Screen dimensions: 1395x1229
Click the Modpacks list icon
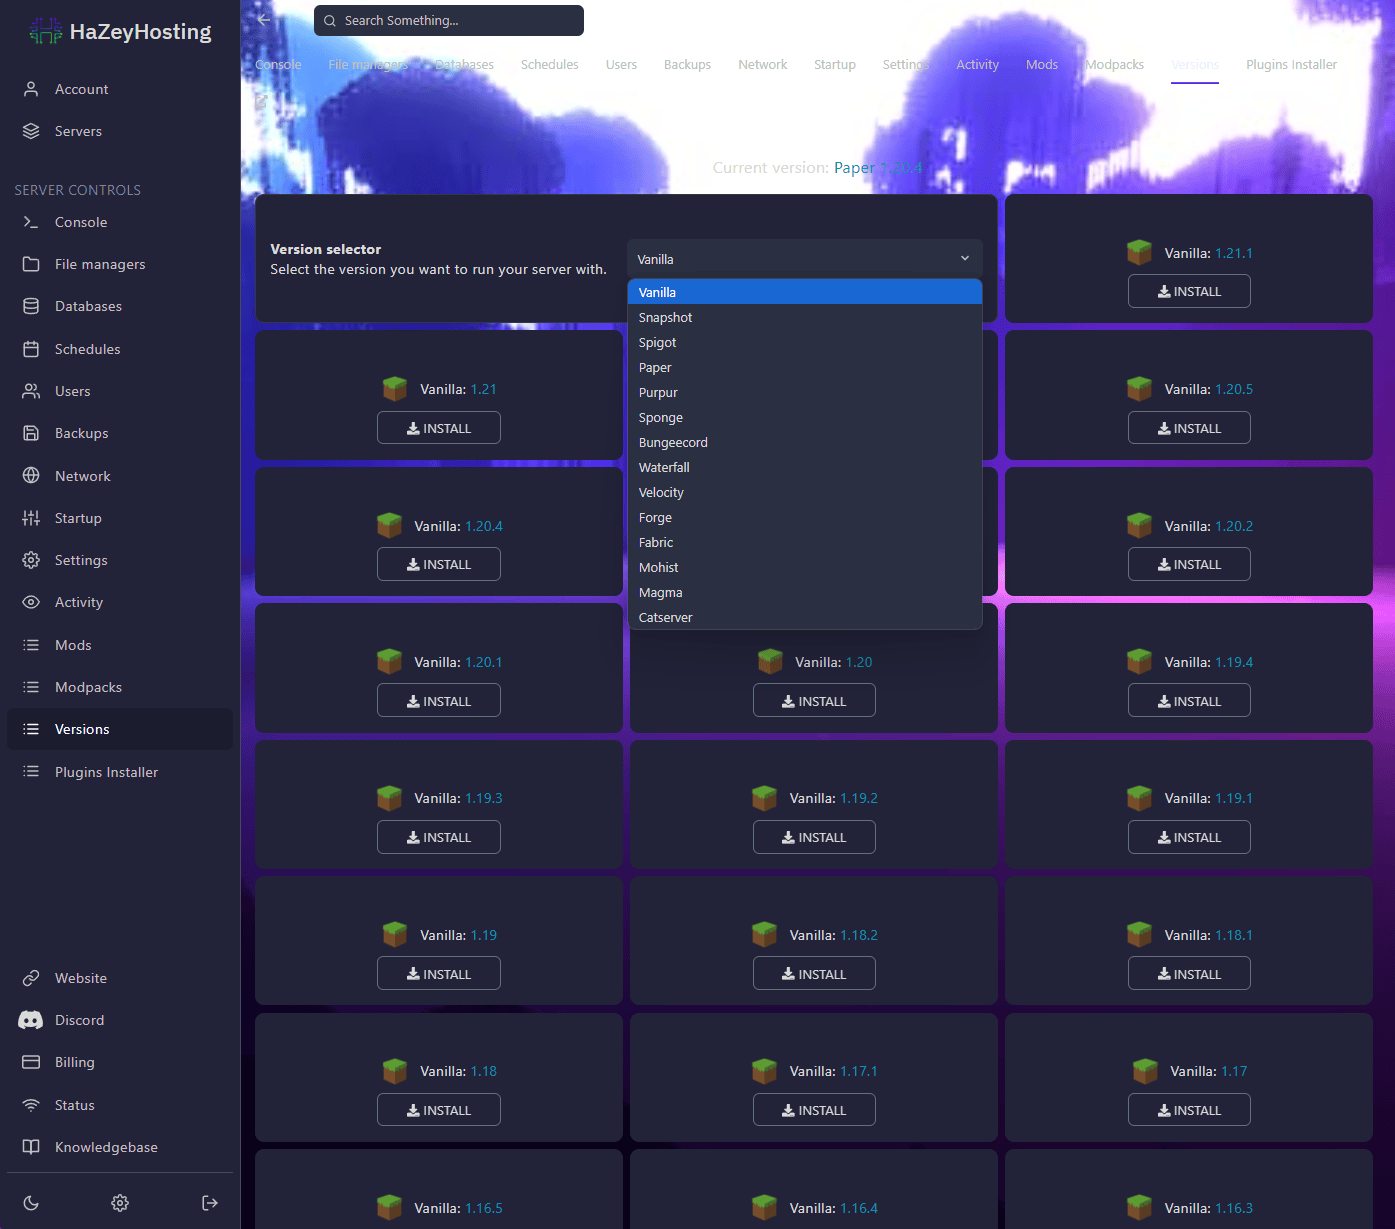point(31,687)
